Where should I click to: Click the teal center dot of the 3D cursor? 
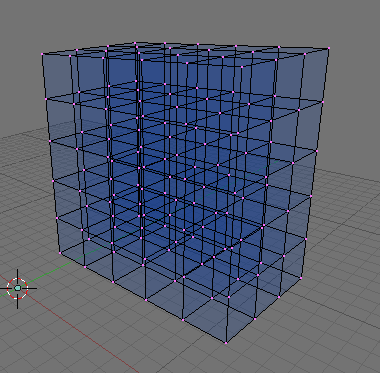(x=18, y=288)
